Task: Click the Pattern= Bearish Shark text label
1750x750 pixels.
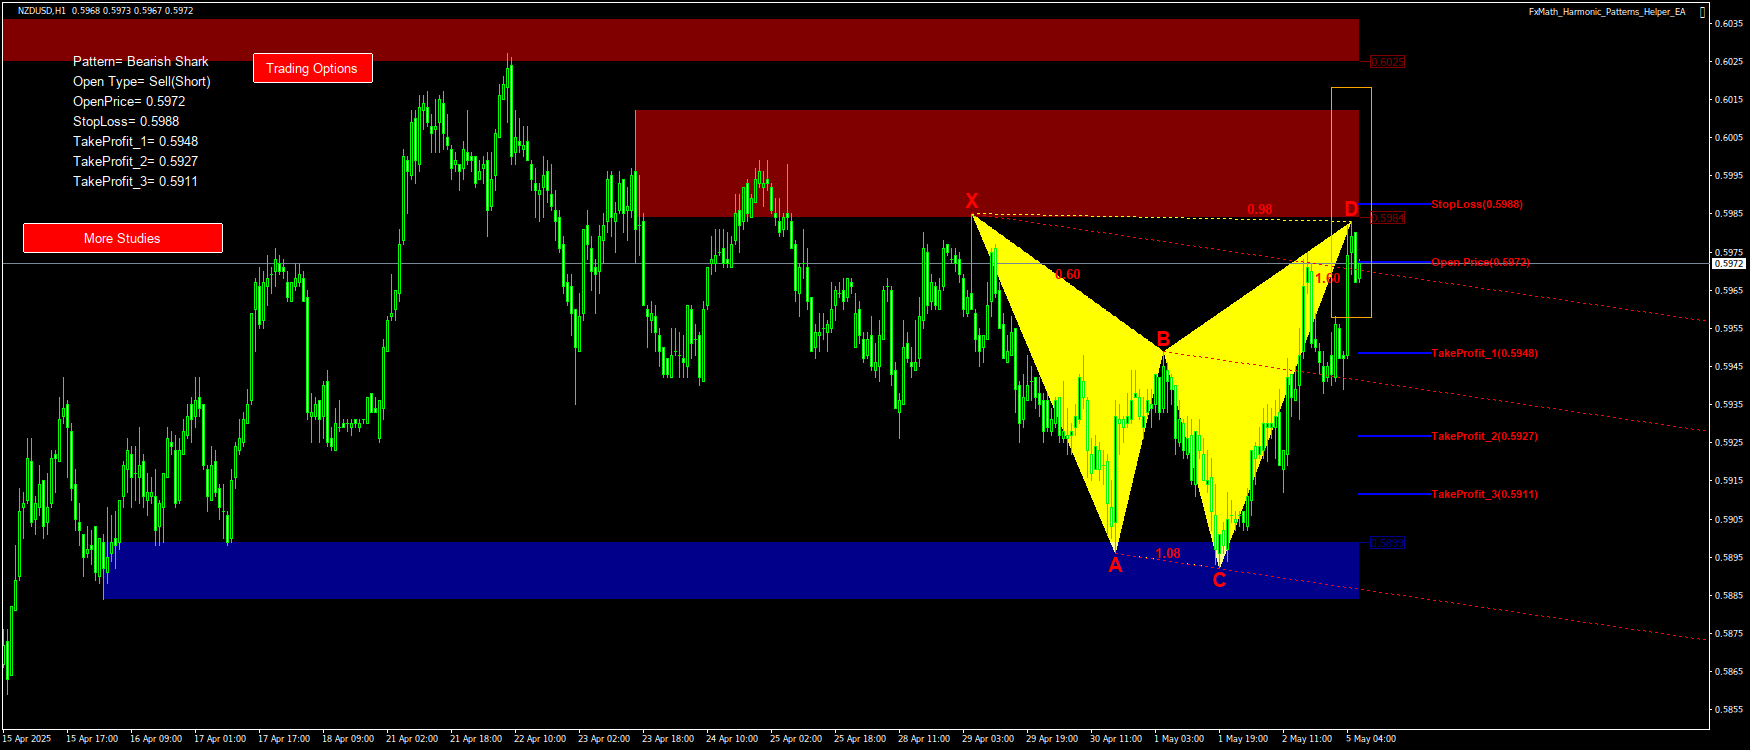Action: click(140, 61)
